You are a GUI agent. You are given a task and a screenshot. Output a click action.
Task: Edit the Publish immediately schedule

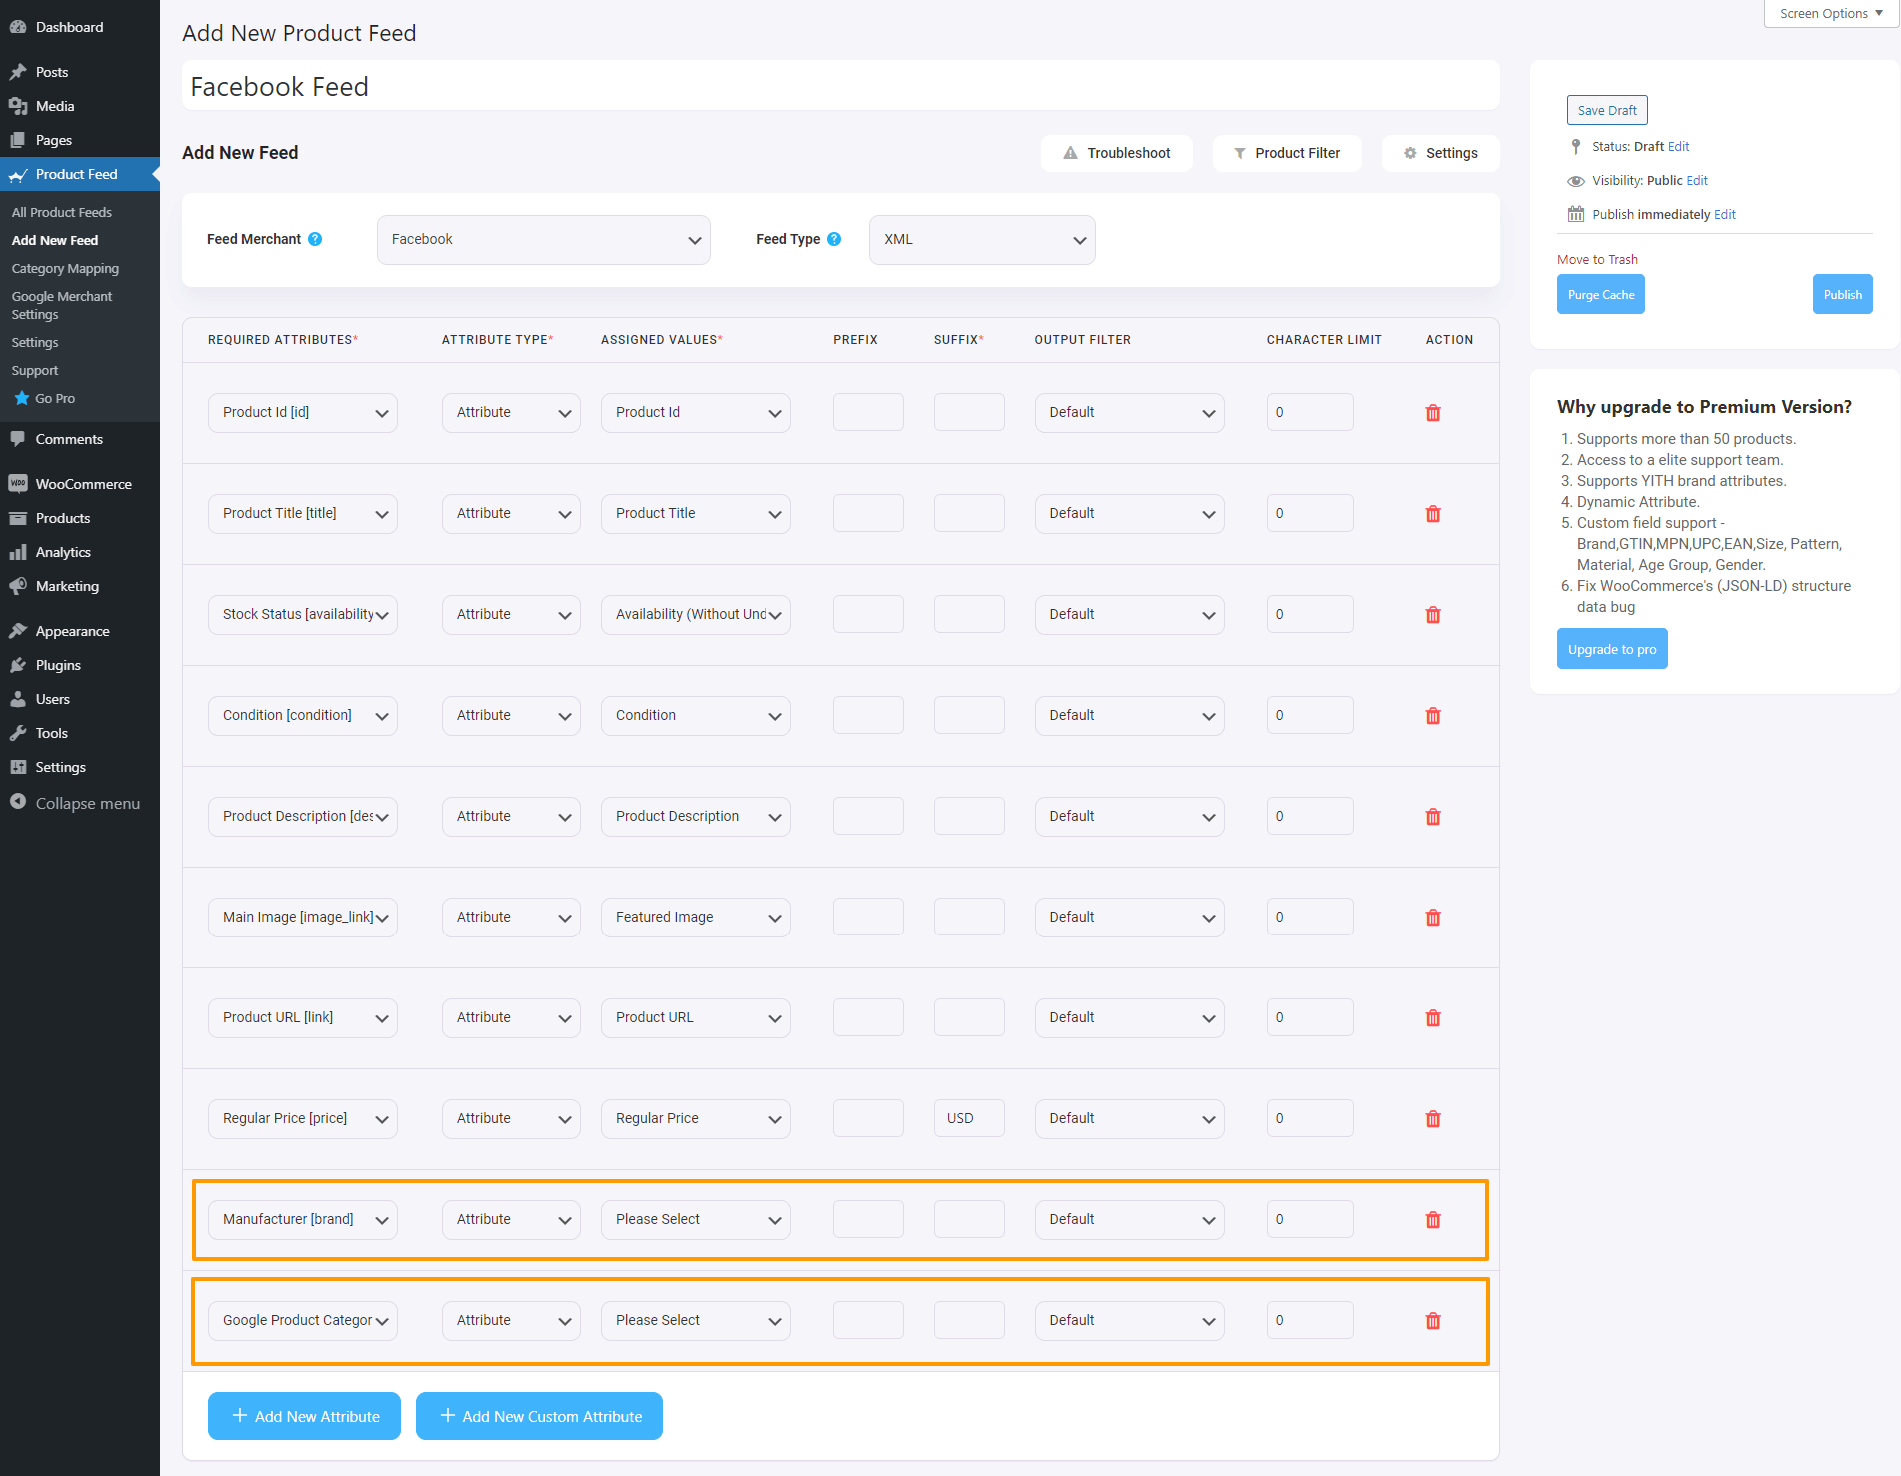(x=1725, y=214)
